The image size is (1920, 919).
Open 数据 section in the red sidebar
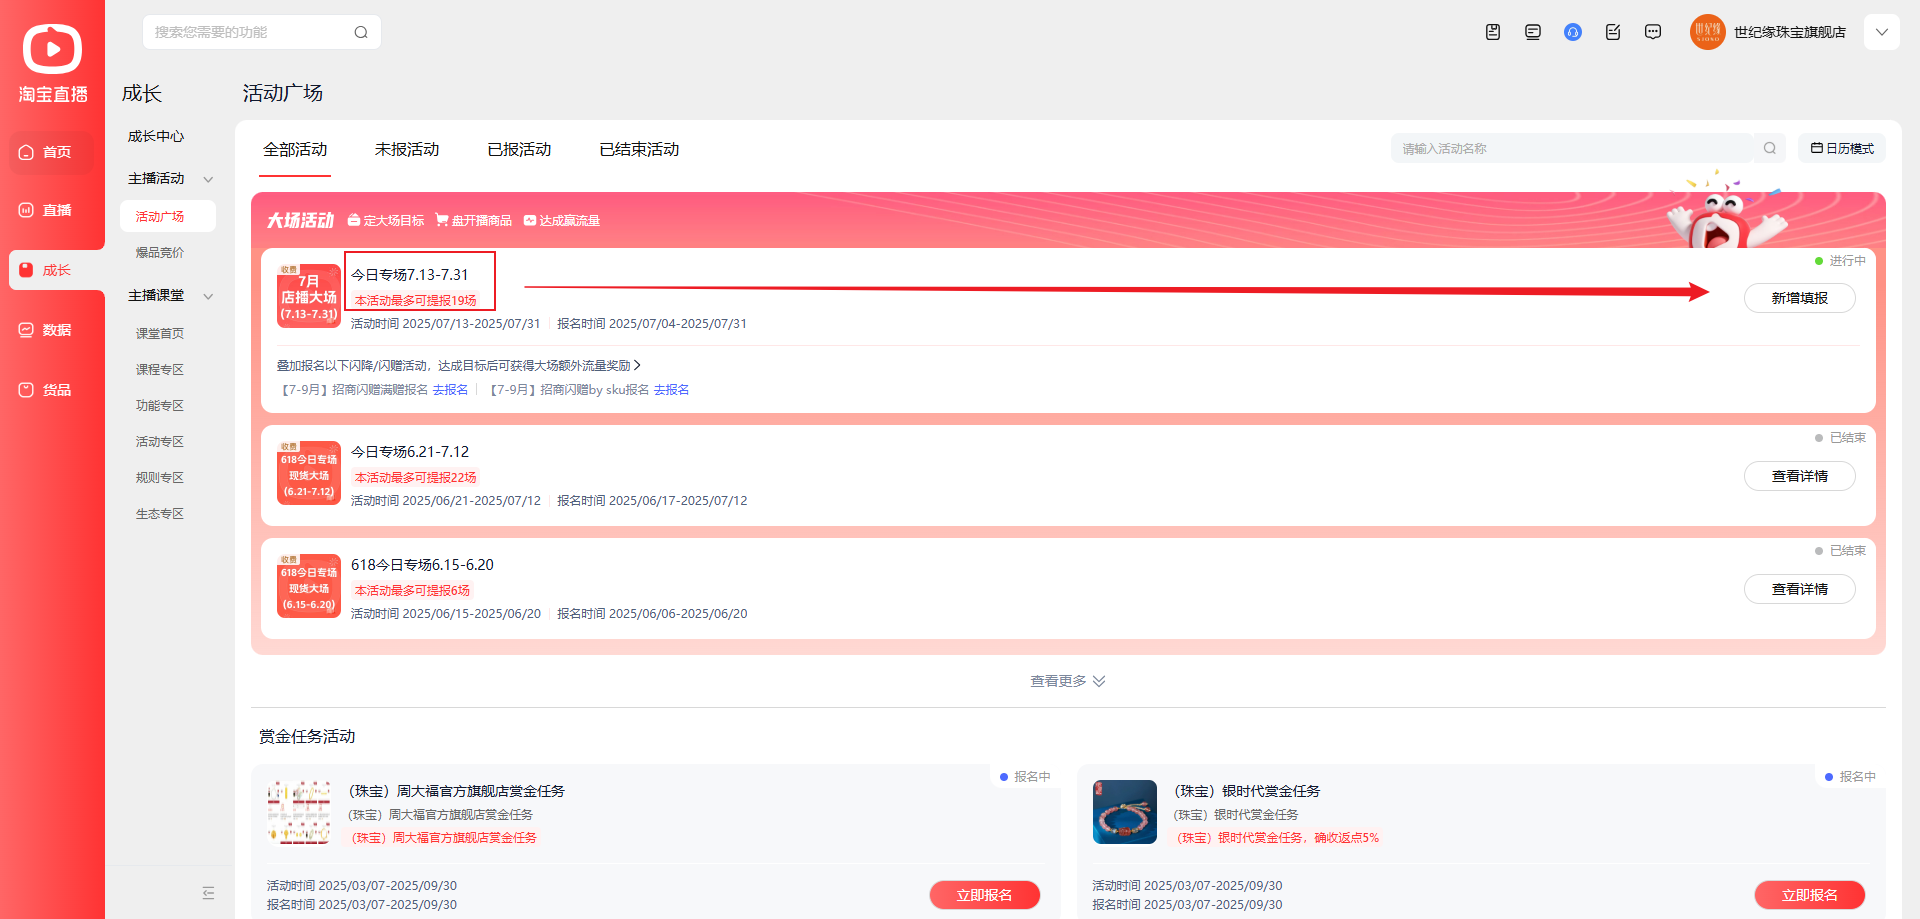click(52, 330)
